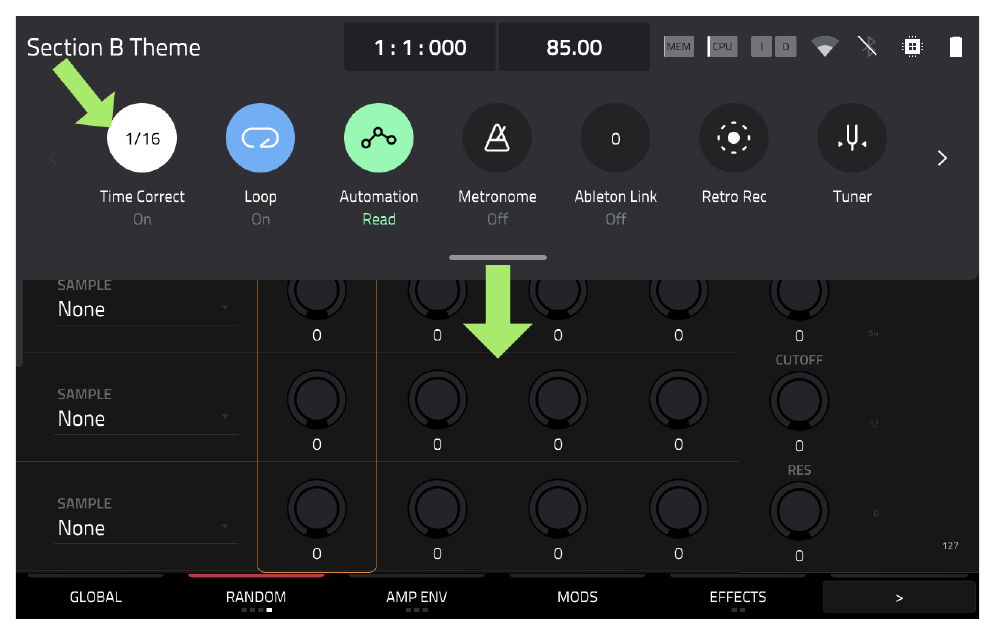Open Bluetooth settings from the crossed-out icon
Viewport: 996px width, 636px height.
[868, 46]
